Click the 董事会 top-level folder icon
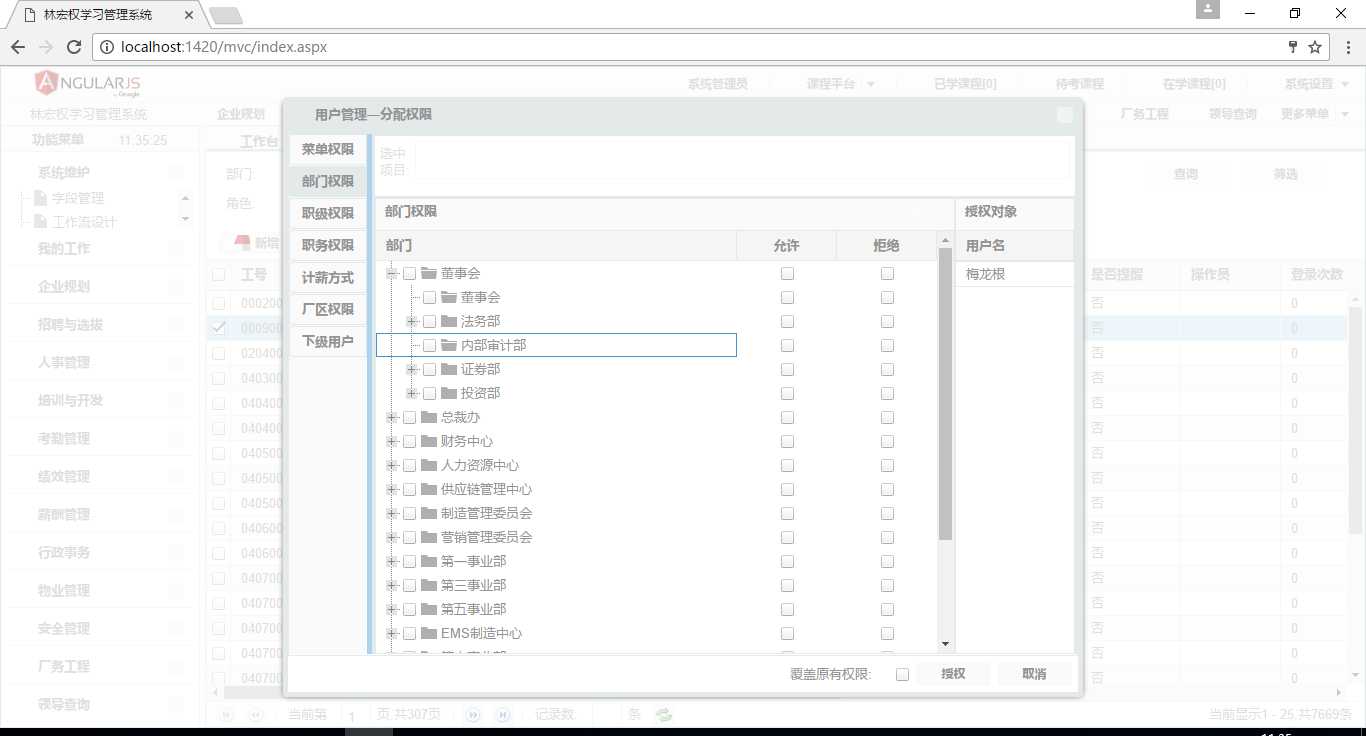1366x736 pixels. click(x=429, y=273)
